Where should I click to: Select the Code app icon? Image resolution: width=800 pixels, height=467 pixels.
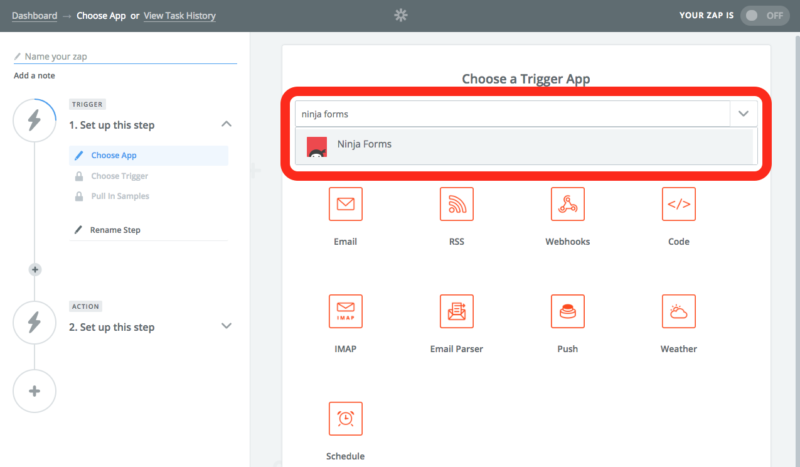pyautogui.click(x=678, y=204)
